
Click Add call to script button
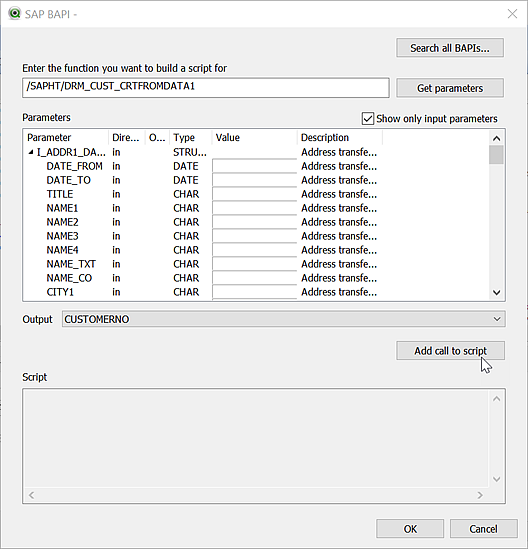[x=450, y=350]
